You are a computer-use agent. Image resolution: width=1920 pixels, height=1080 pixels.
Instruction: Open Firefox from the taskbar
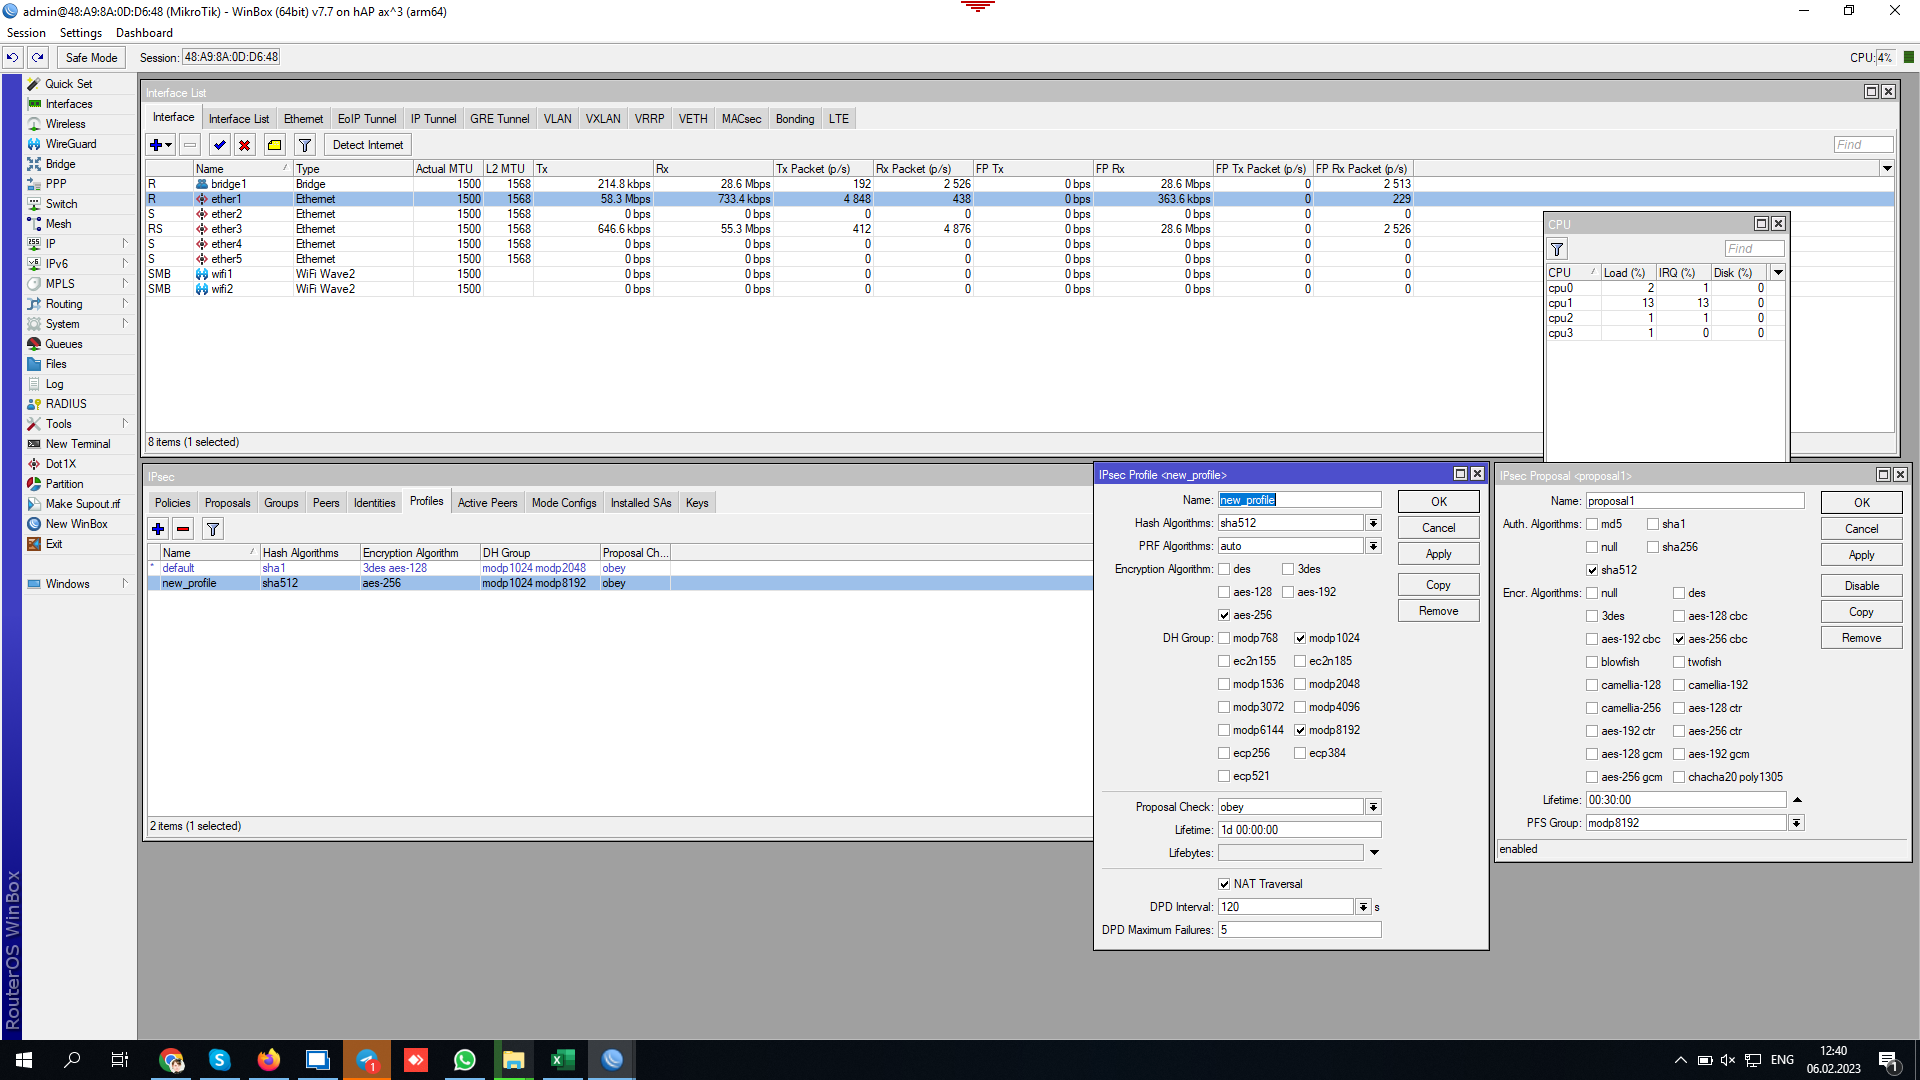pyautogui.click(x=269, y=1060)
